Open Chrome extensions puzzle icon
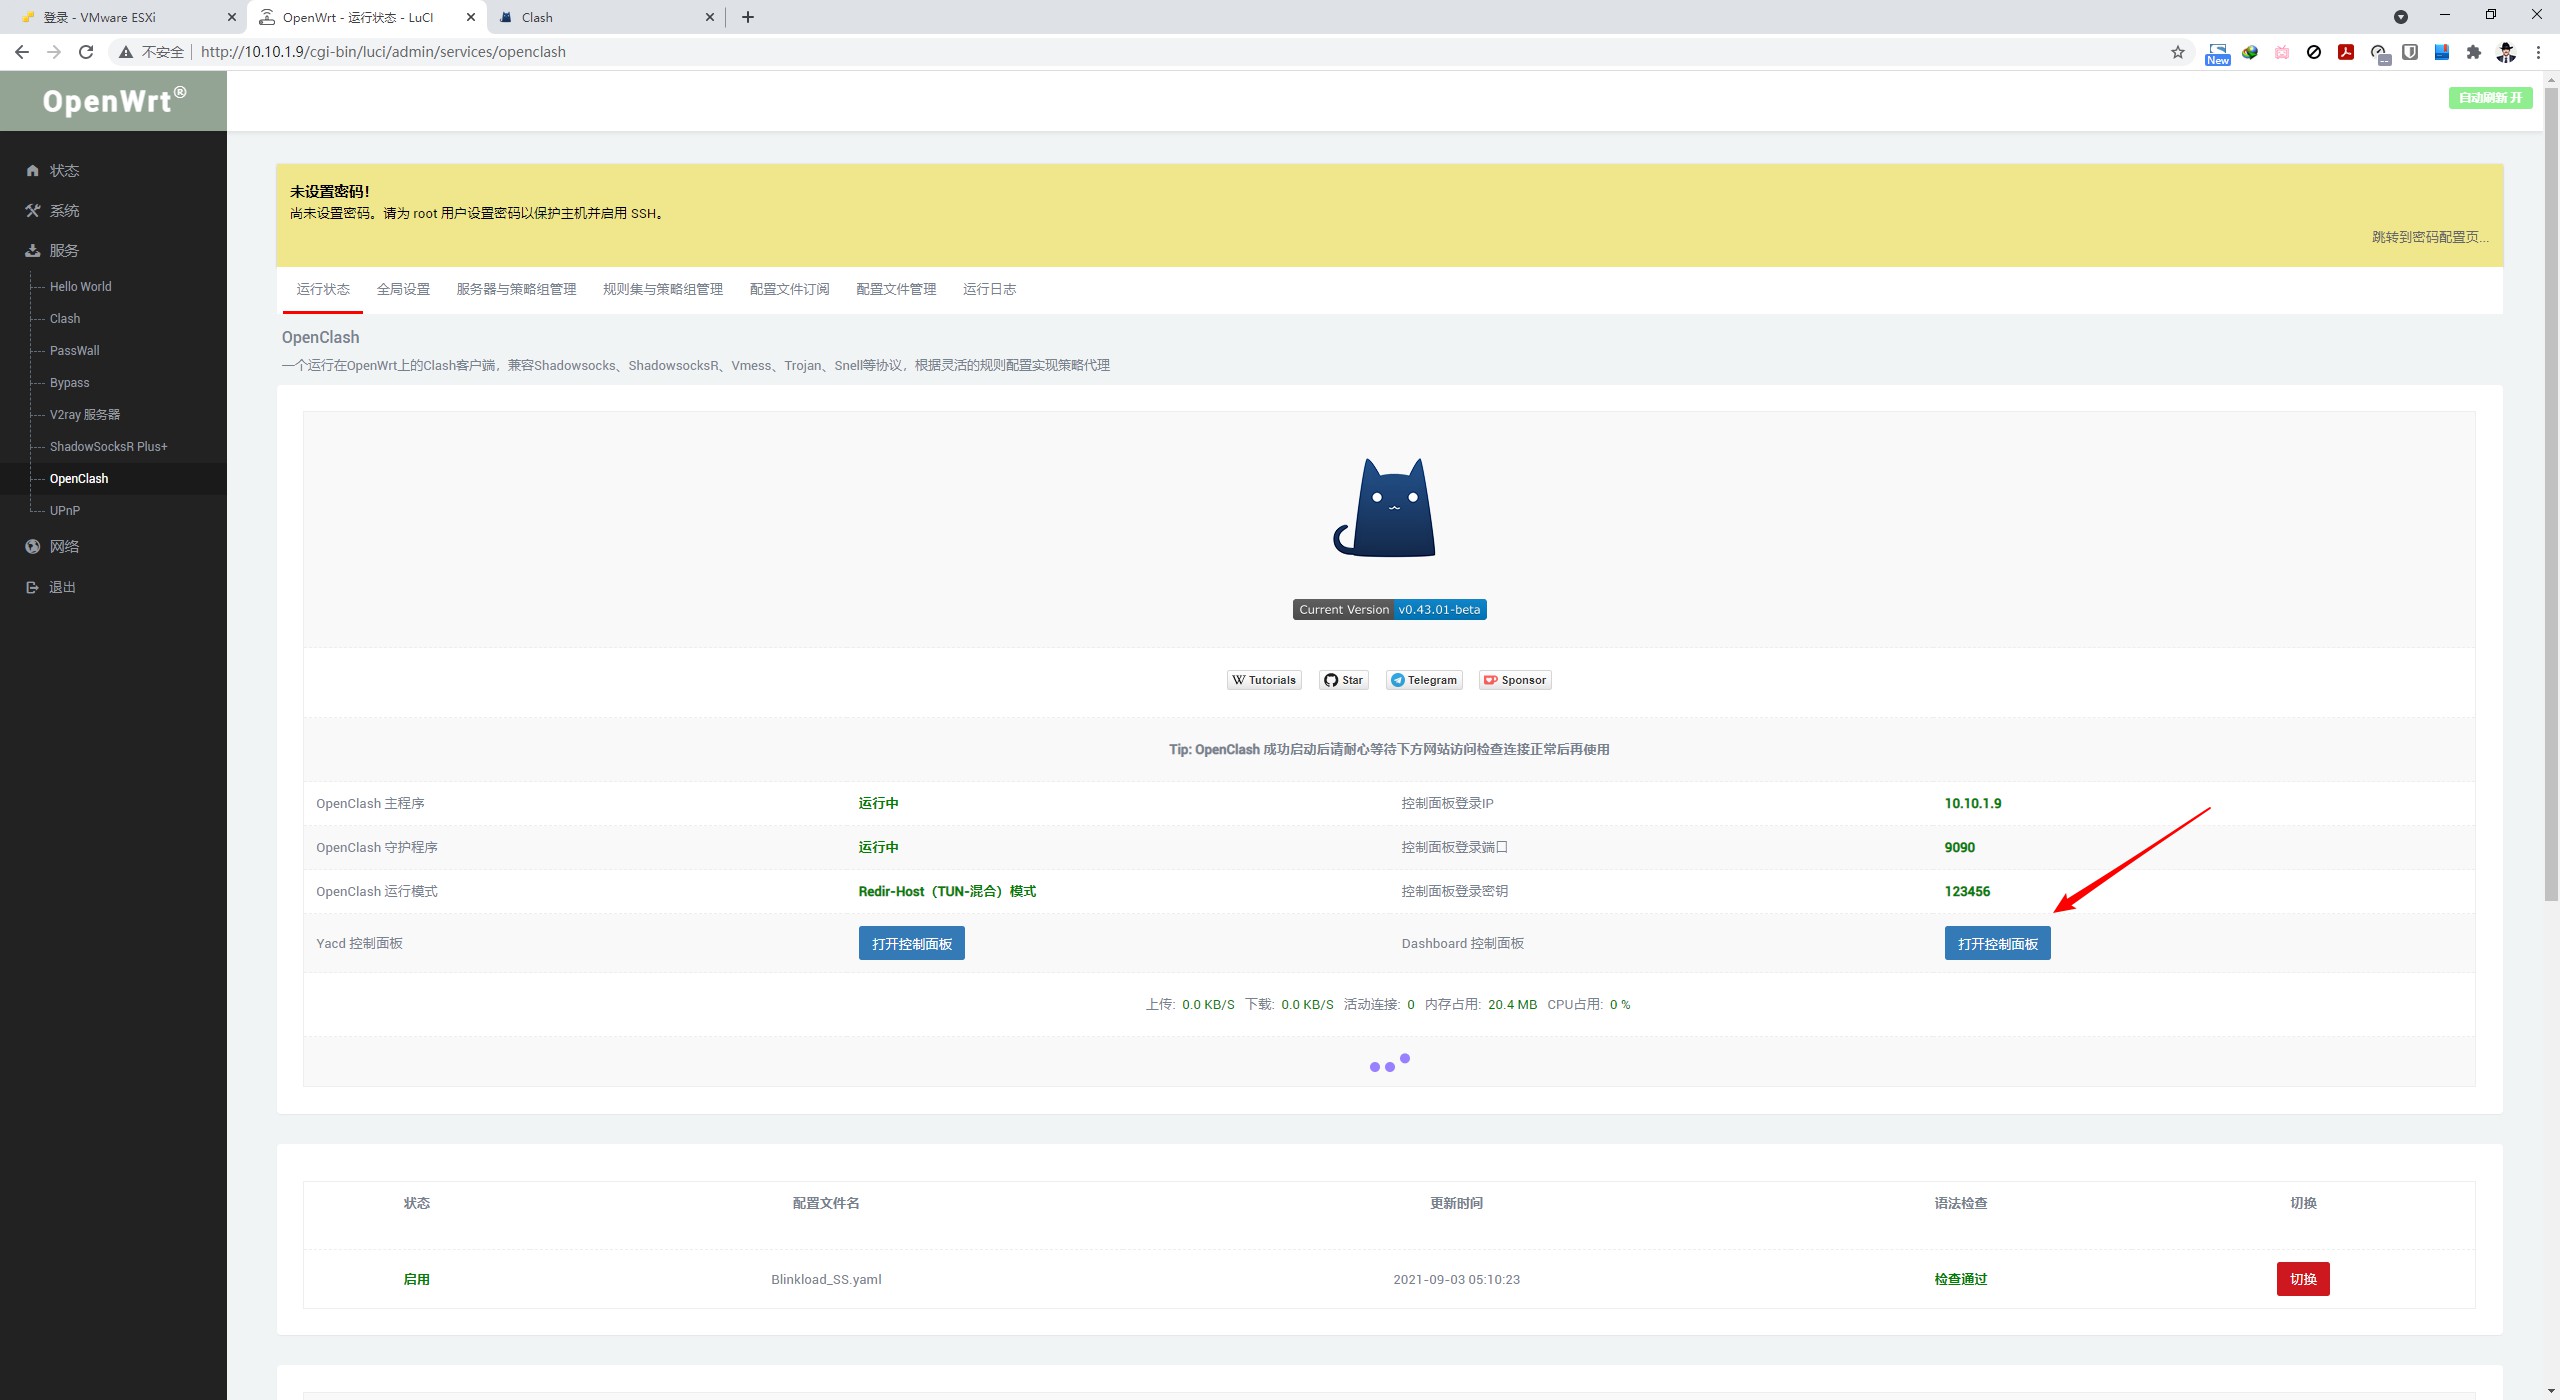Viewport: 2560px width, 1400px height. 2473,52
